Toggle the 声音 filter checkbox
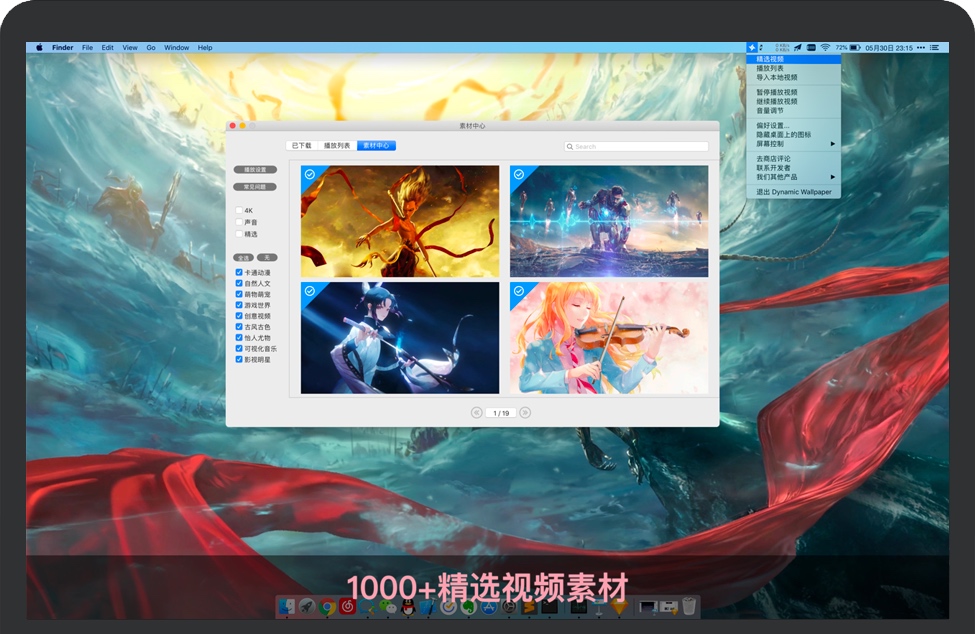This screenshot has width=975, height=634. (239, 222)
